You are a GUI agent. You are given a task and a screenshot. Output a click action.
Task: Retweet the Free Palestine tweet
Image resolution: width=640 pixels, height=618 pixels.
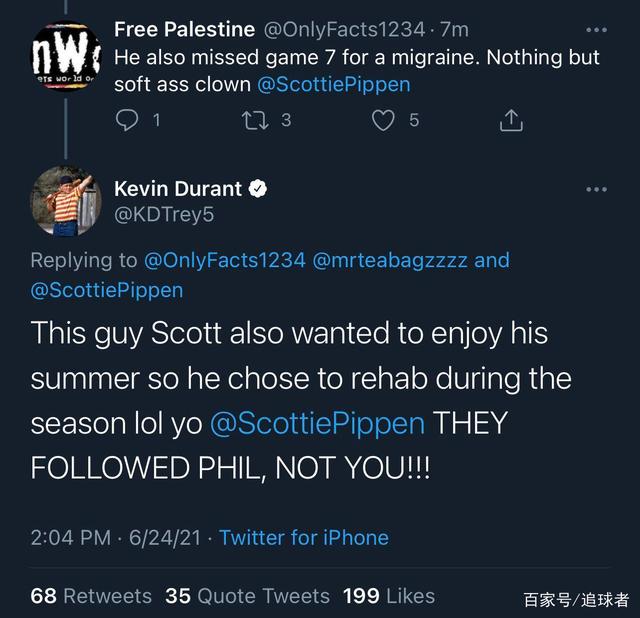(x=253, y=121)
